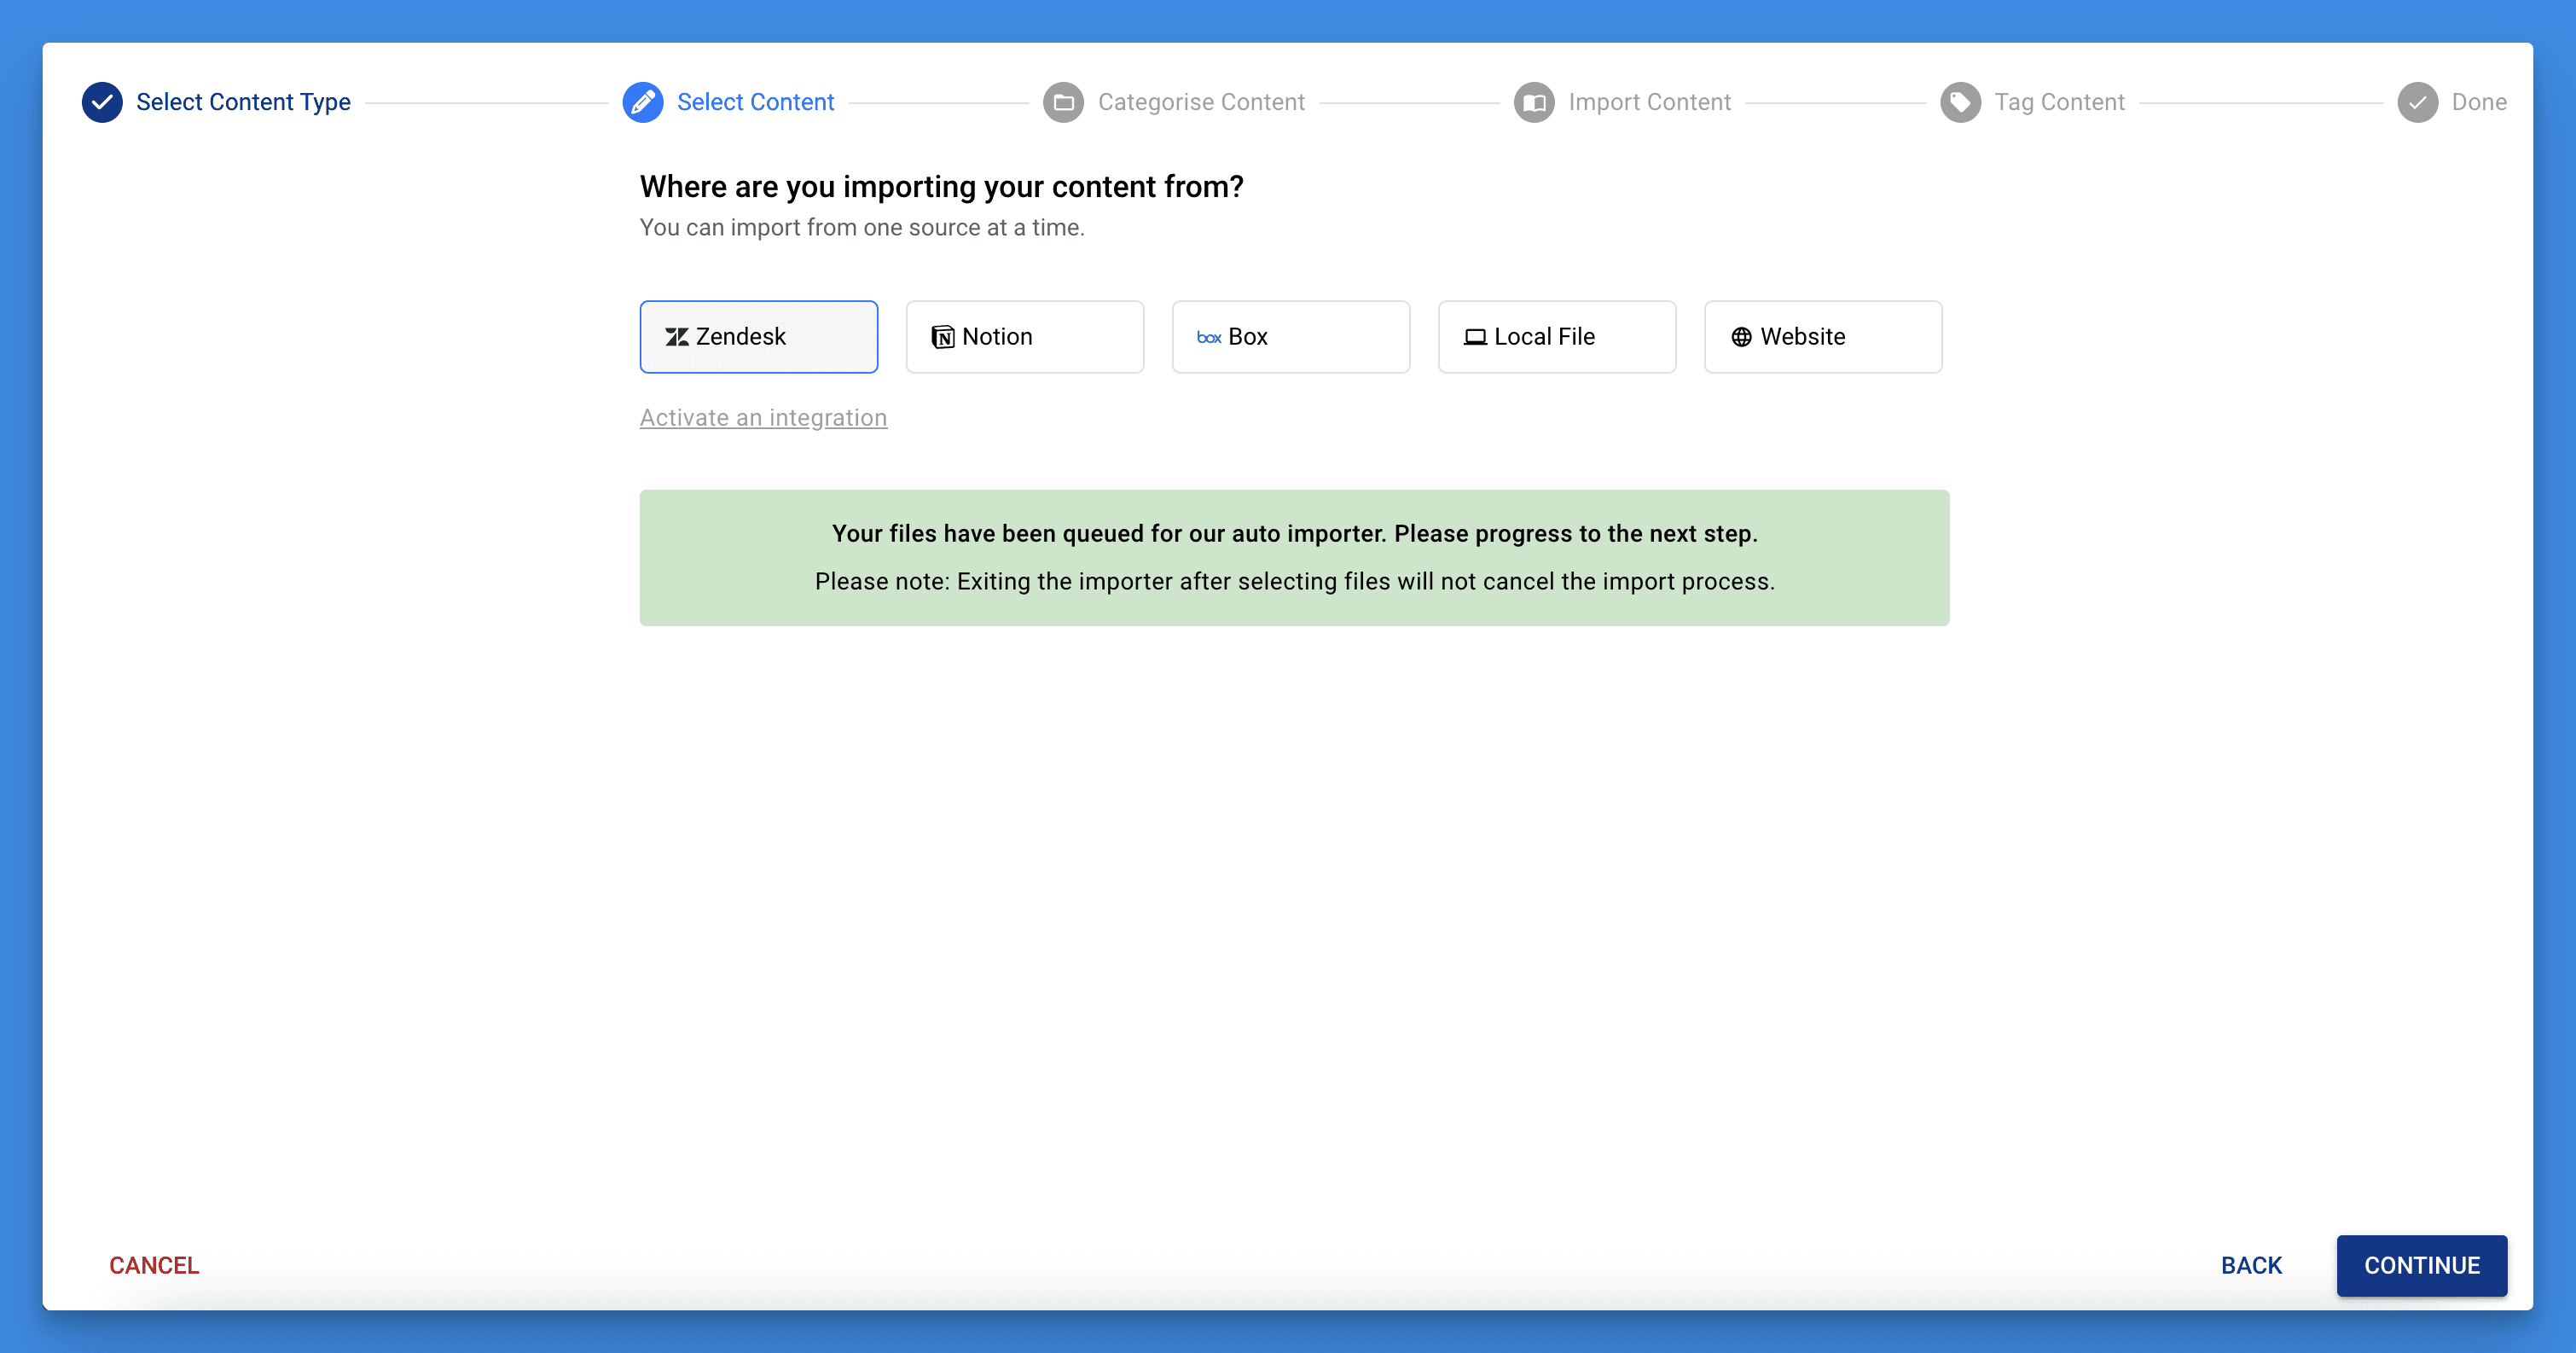This screenshot has width=2576, height=1353.
Task: Cancel the import wizard
Action: tap(154, 1265)
